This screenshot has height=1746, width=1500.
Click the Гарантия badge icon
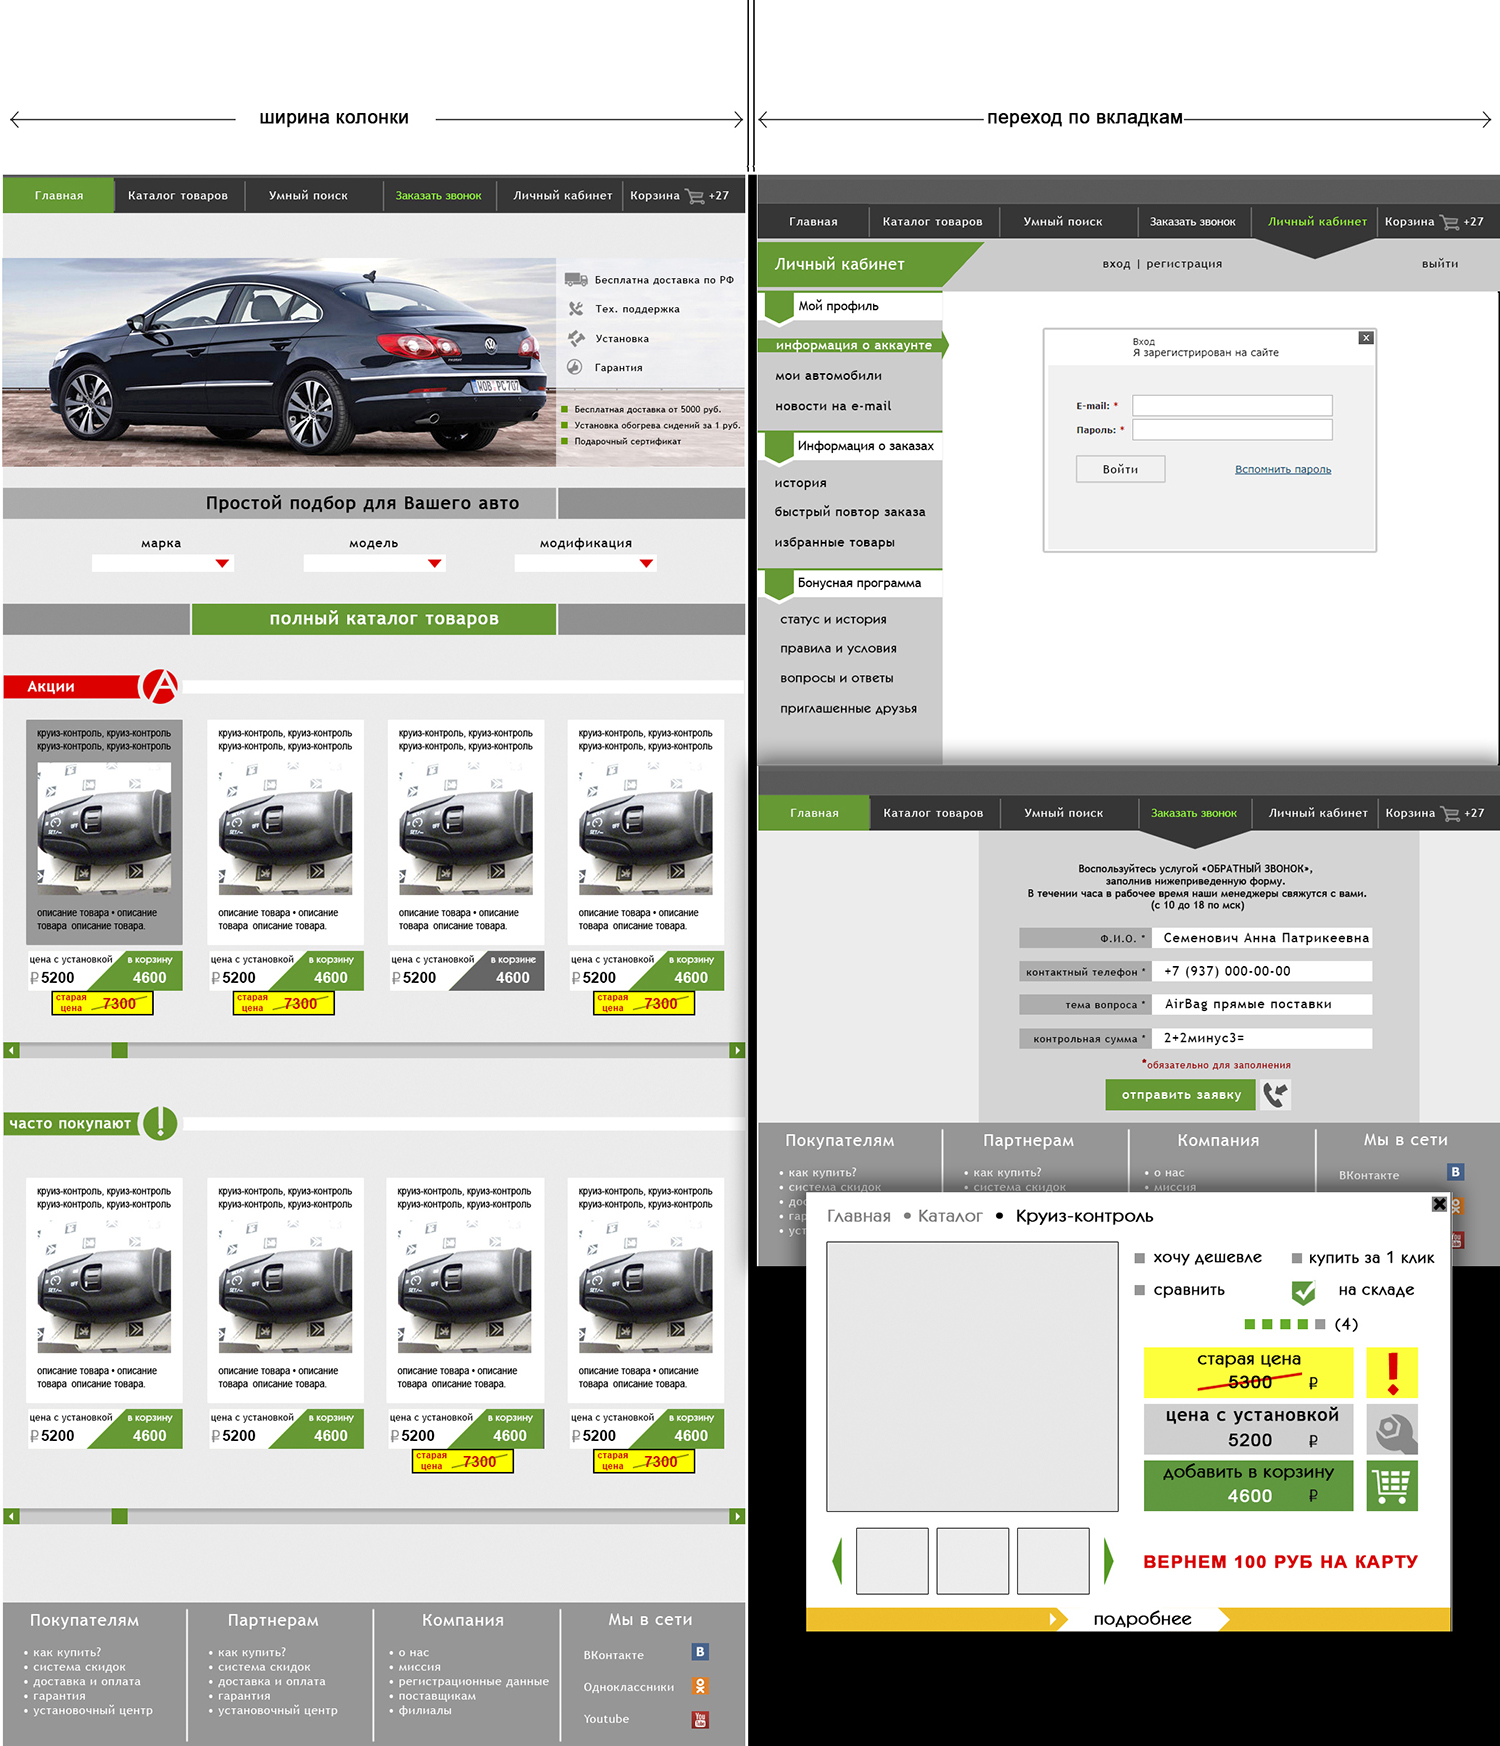pos(575,367)
